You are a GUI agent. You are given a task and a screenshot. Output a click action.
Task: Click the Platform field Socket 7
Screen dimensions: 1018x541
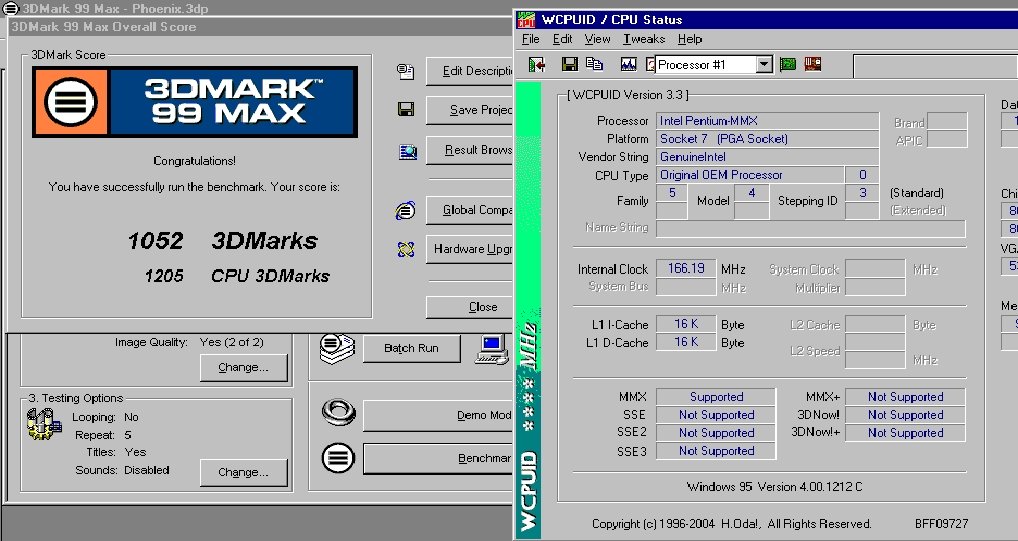(768, 139)
